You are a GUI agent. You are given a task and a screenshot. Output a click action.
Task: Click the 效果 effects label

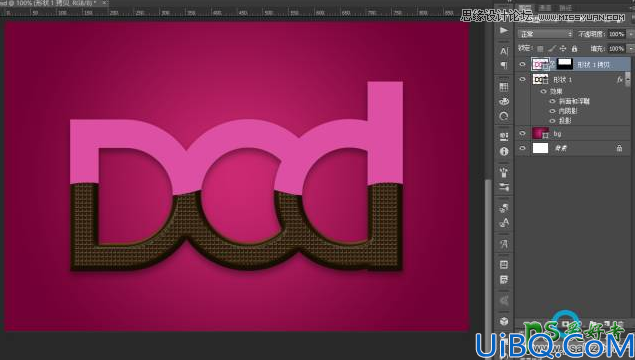coord(556,92)
